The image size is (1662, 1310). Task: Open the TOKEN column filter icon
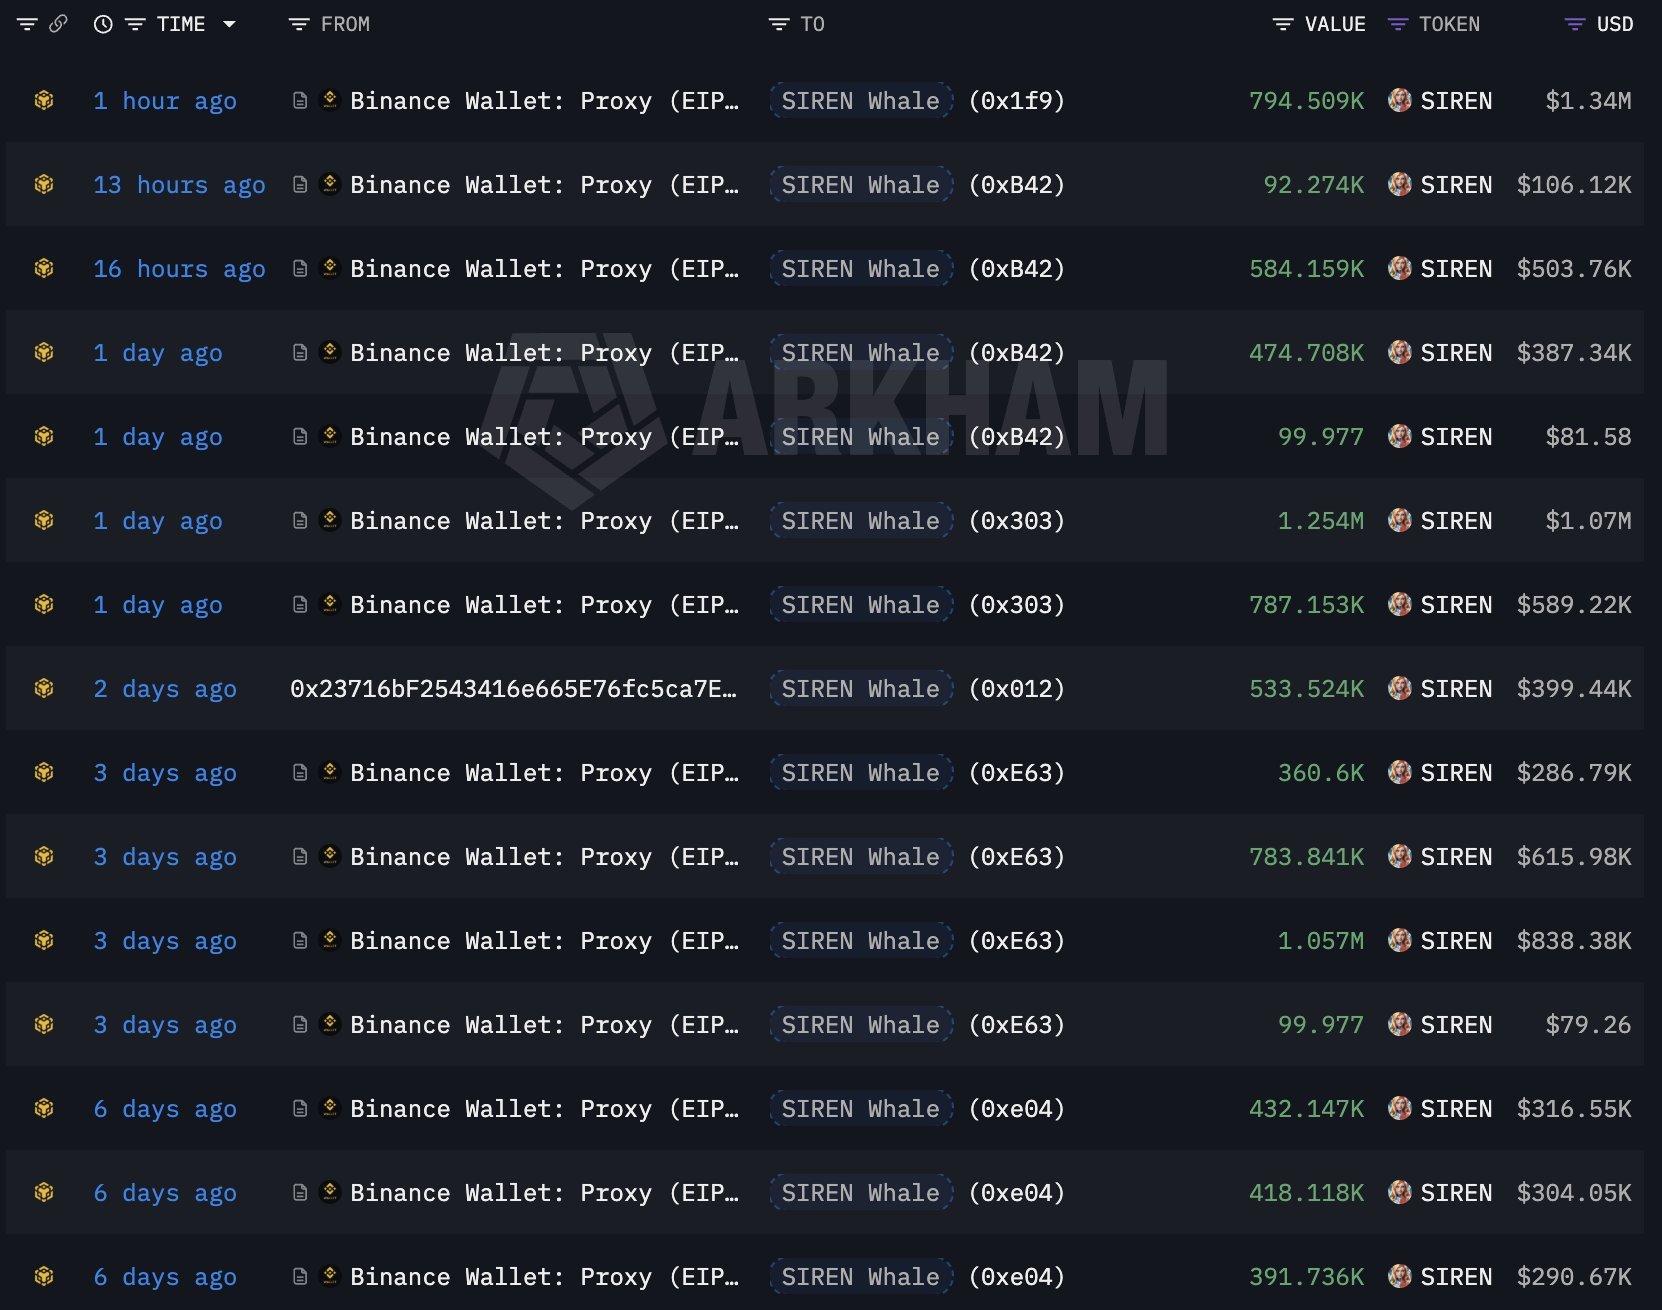tap(1398, 24)
